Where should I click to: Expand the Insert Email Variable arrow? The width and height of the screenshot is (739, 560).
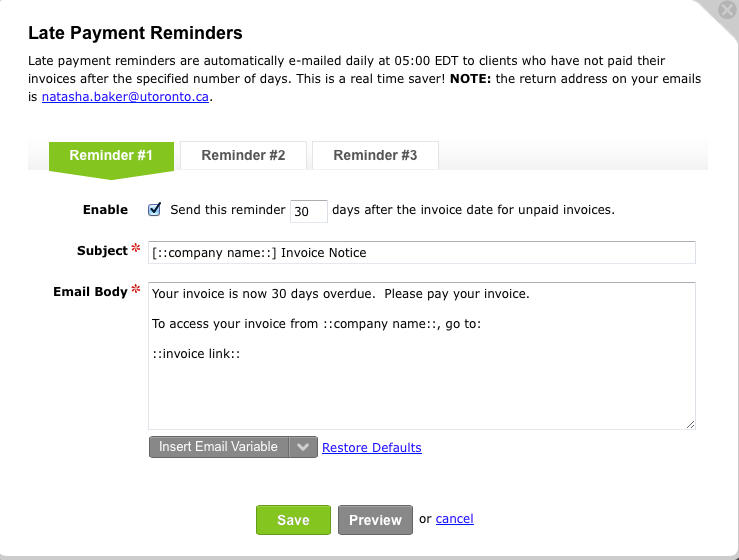303,447
